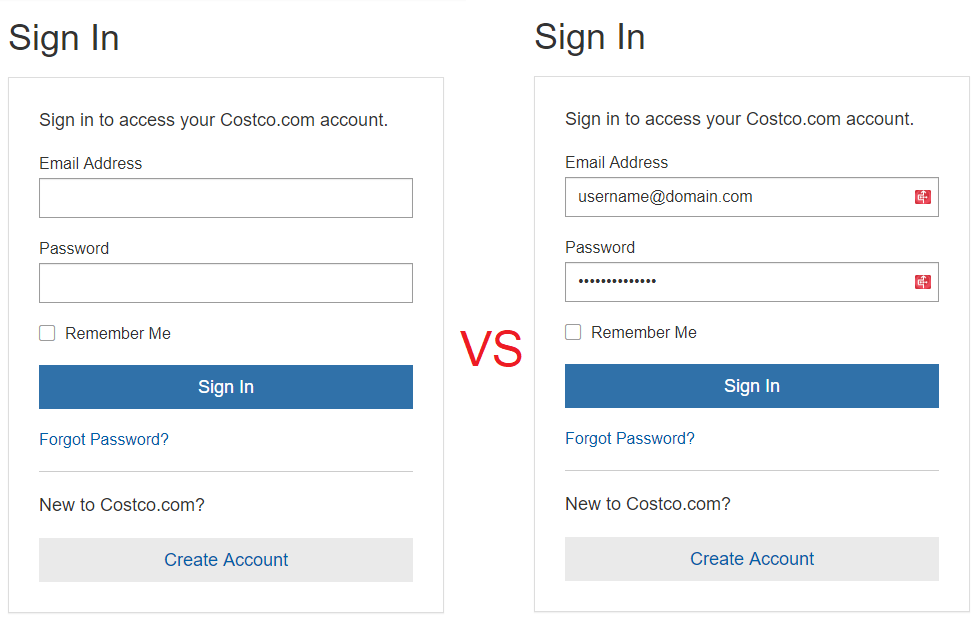Image resolution: width=976 pixels, height=617 pixels.
Task: Open Forgot Password? link in the filled-in form
Action: tap(630, 438)
